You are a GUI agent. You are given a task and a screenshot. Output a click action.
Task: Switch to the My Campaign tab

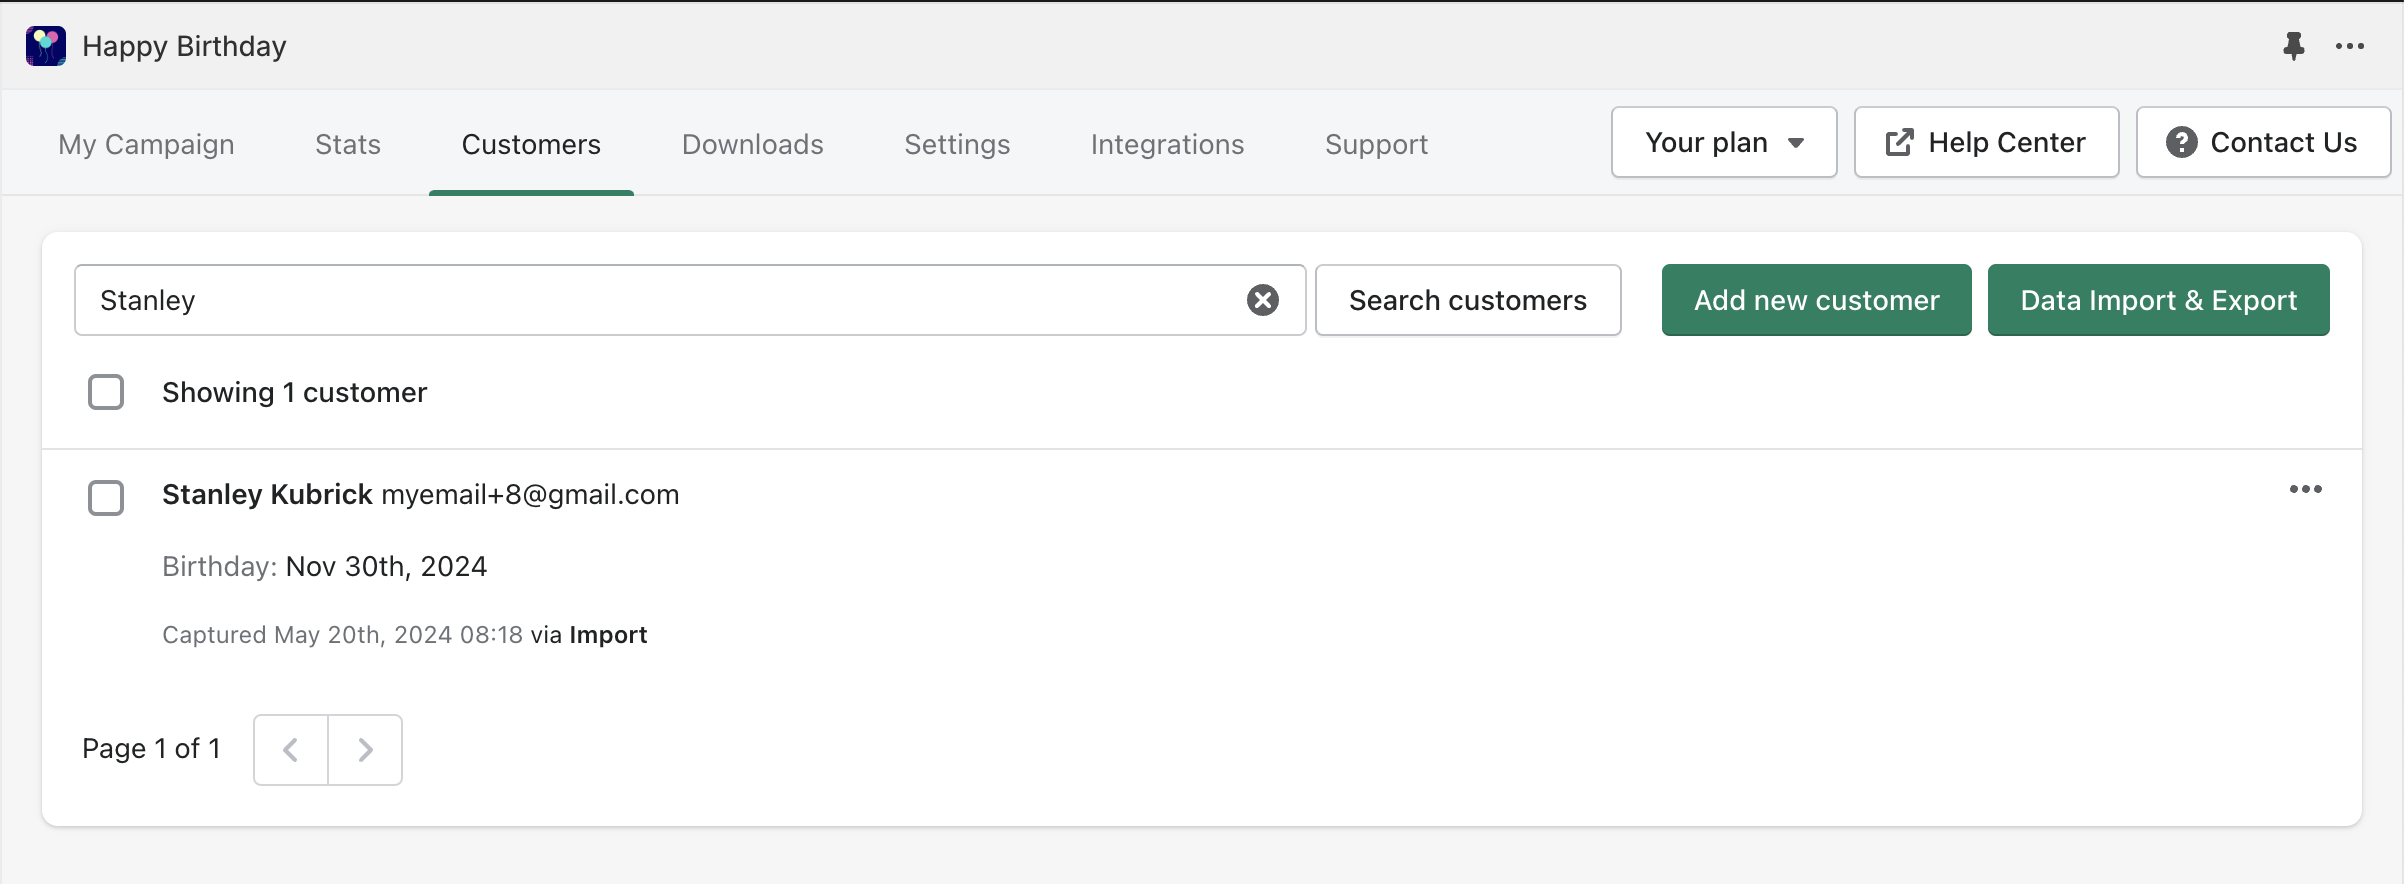pos(146,144)
